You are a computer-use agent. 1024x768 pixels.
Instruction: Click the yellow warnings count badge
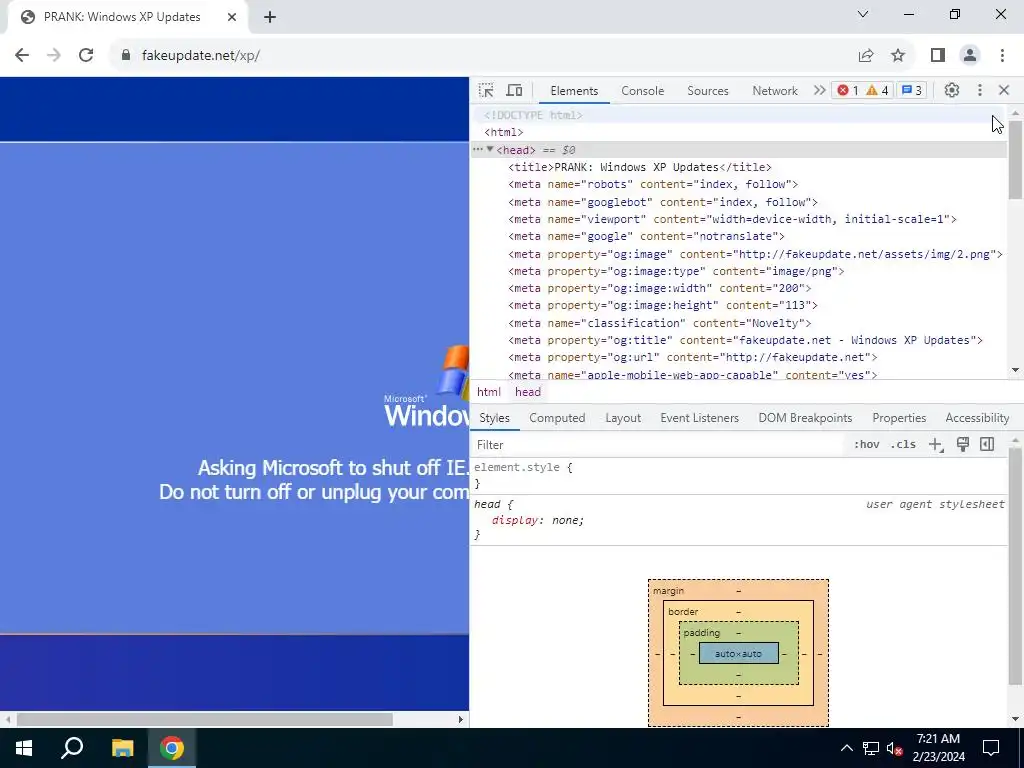877,90
